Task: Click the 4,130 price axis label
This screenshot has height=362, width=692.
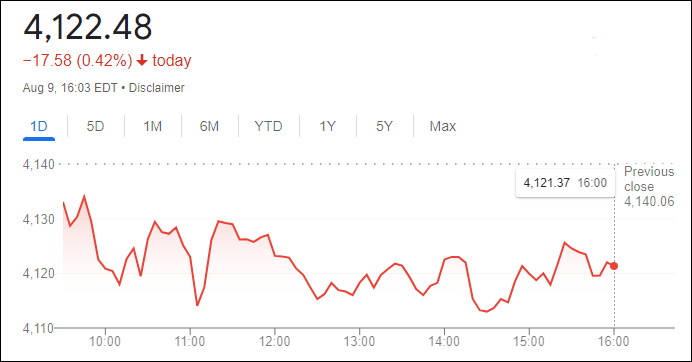Action: click(38, 219)
